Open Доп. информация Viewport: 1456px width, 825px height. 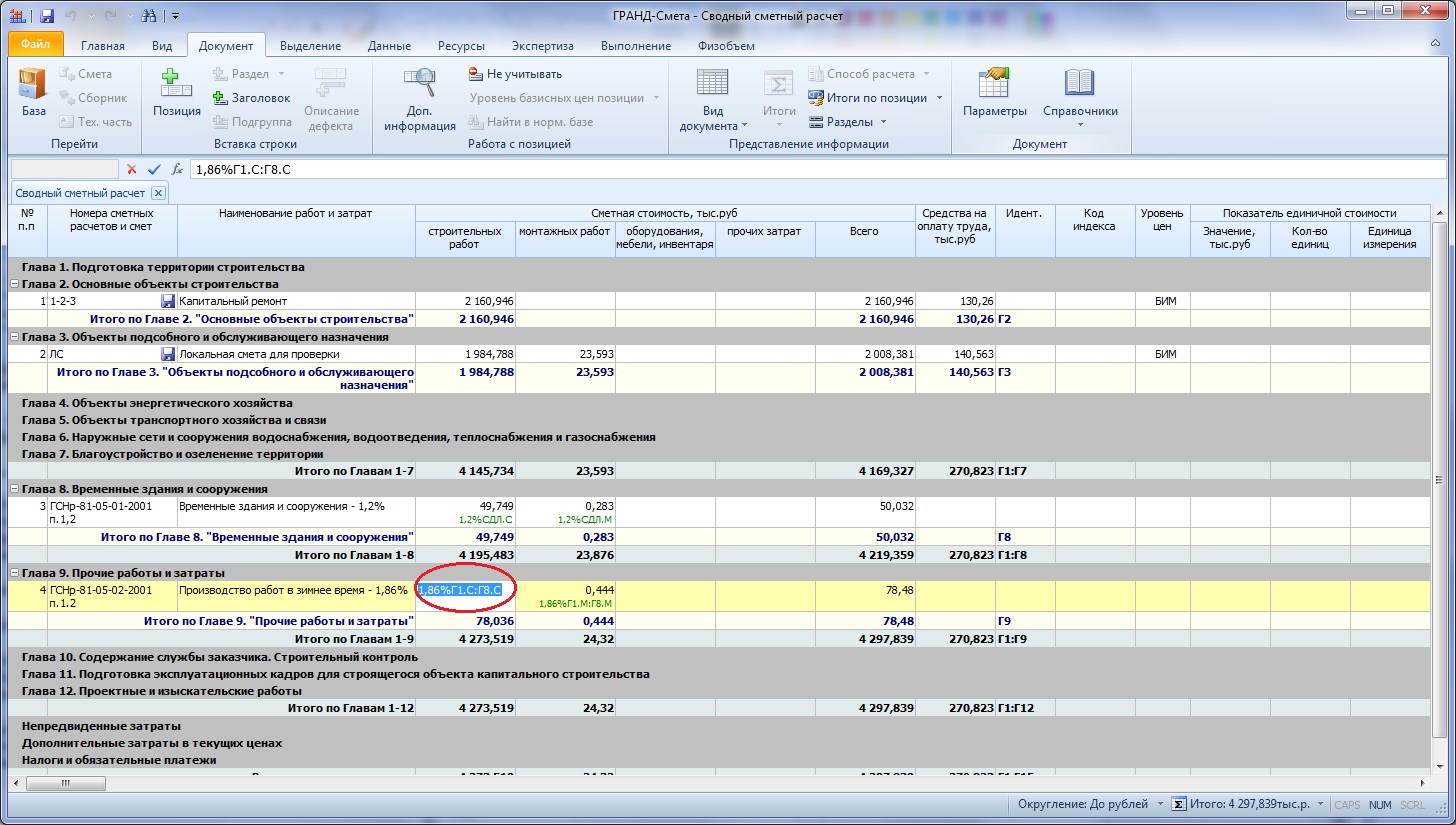pos(419,98)
